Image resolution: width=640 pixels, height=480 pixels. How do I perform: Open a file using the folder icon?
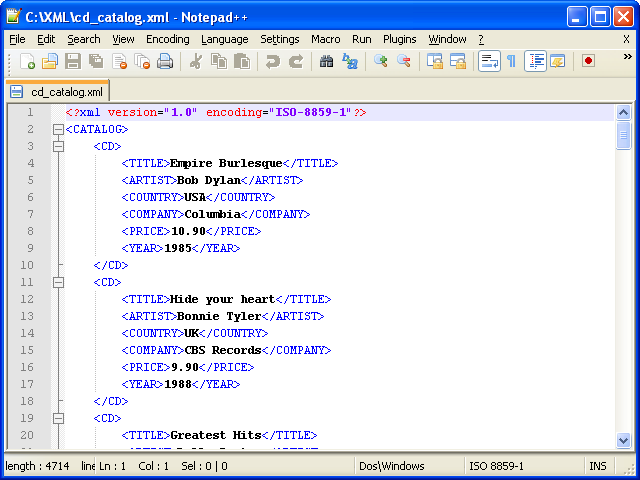coord(50,62)
